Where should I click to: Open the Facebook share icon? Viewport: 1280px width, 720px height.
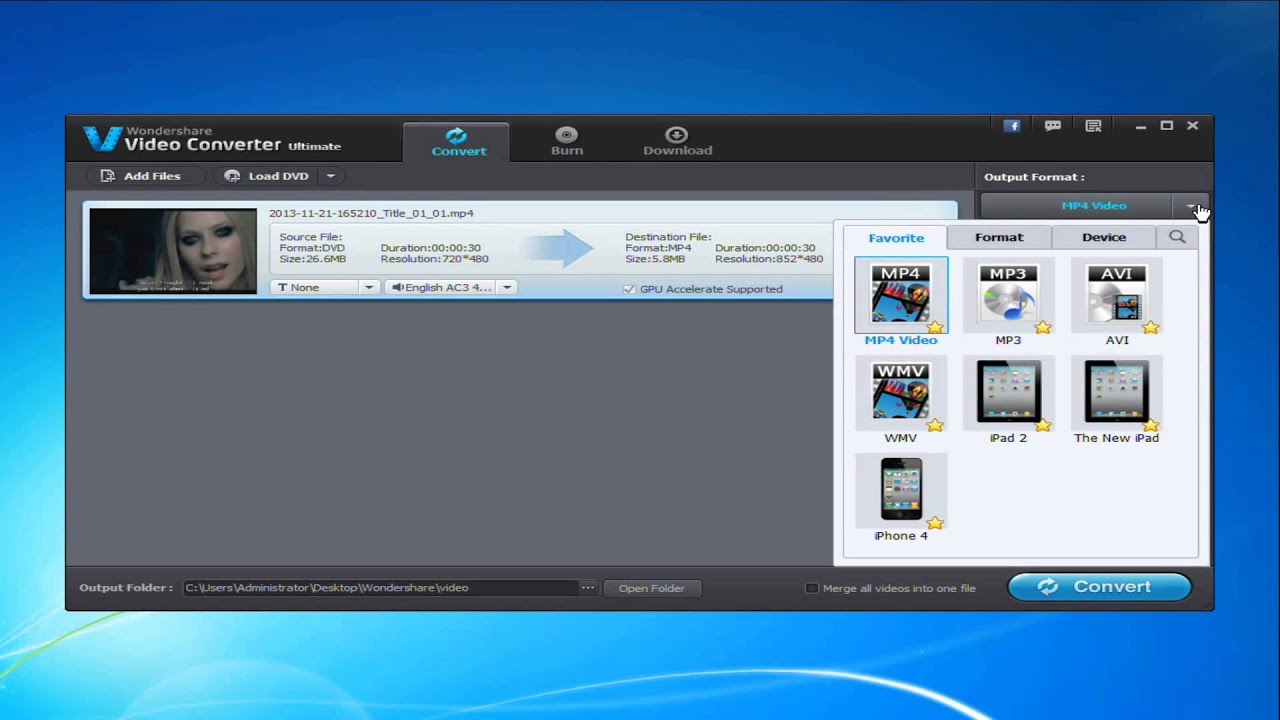coord(1012,126)
